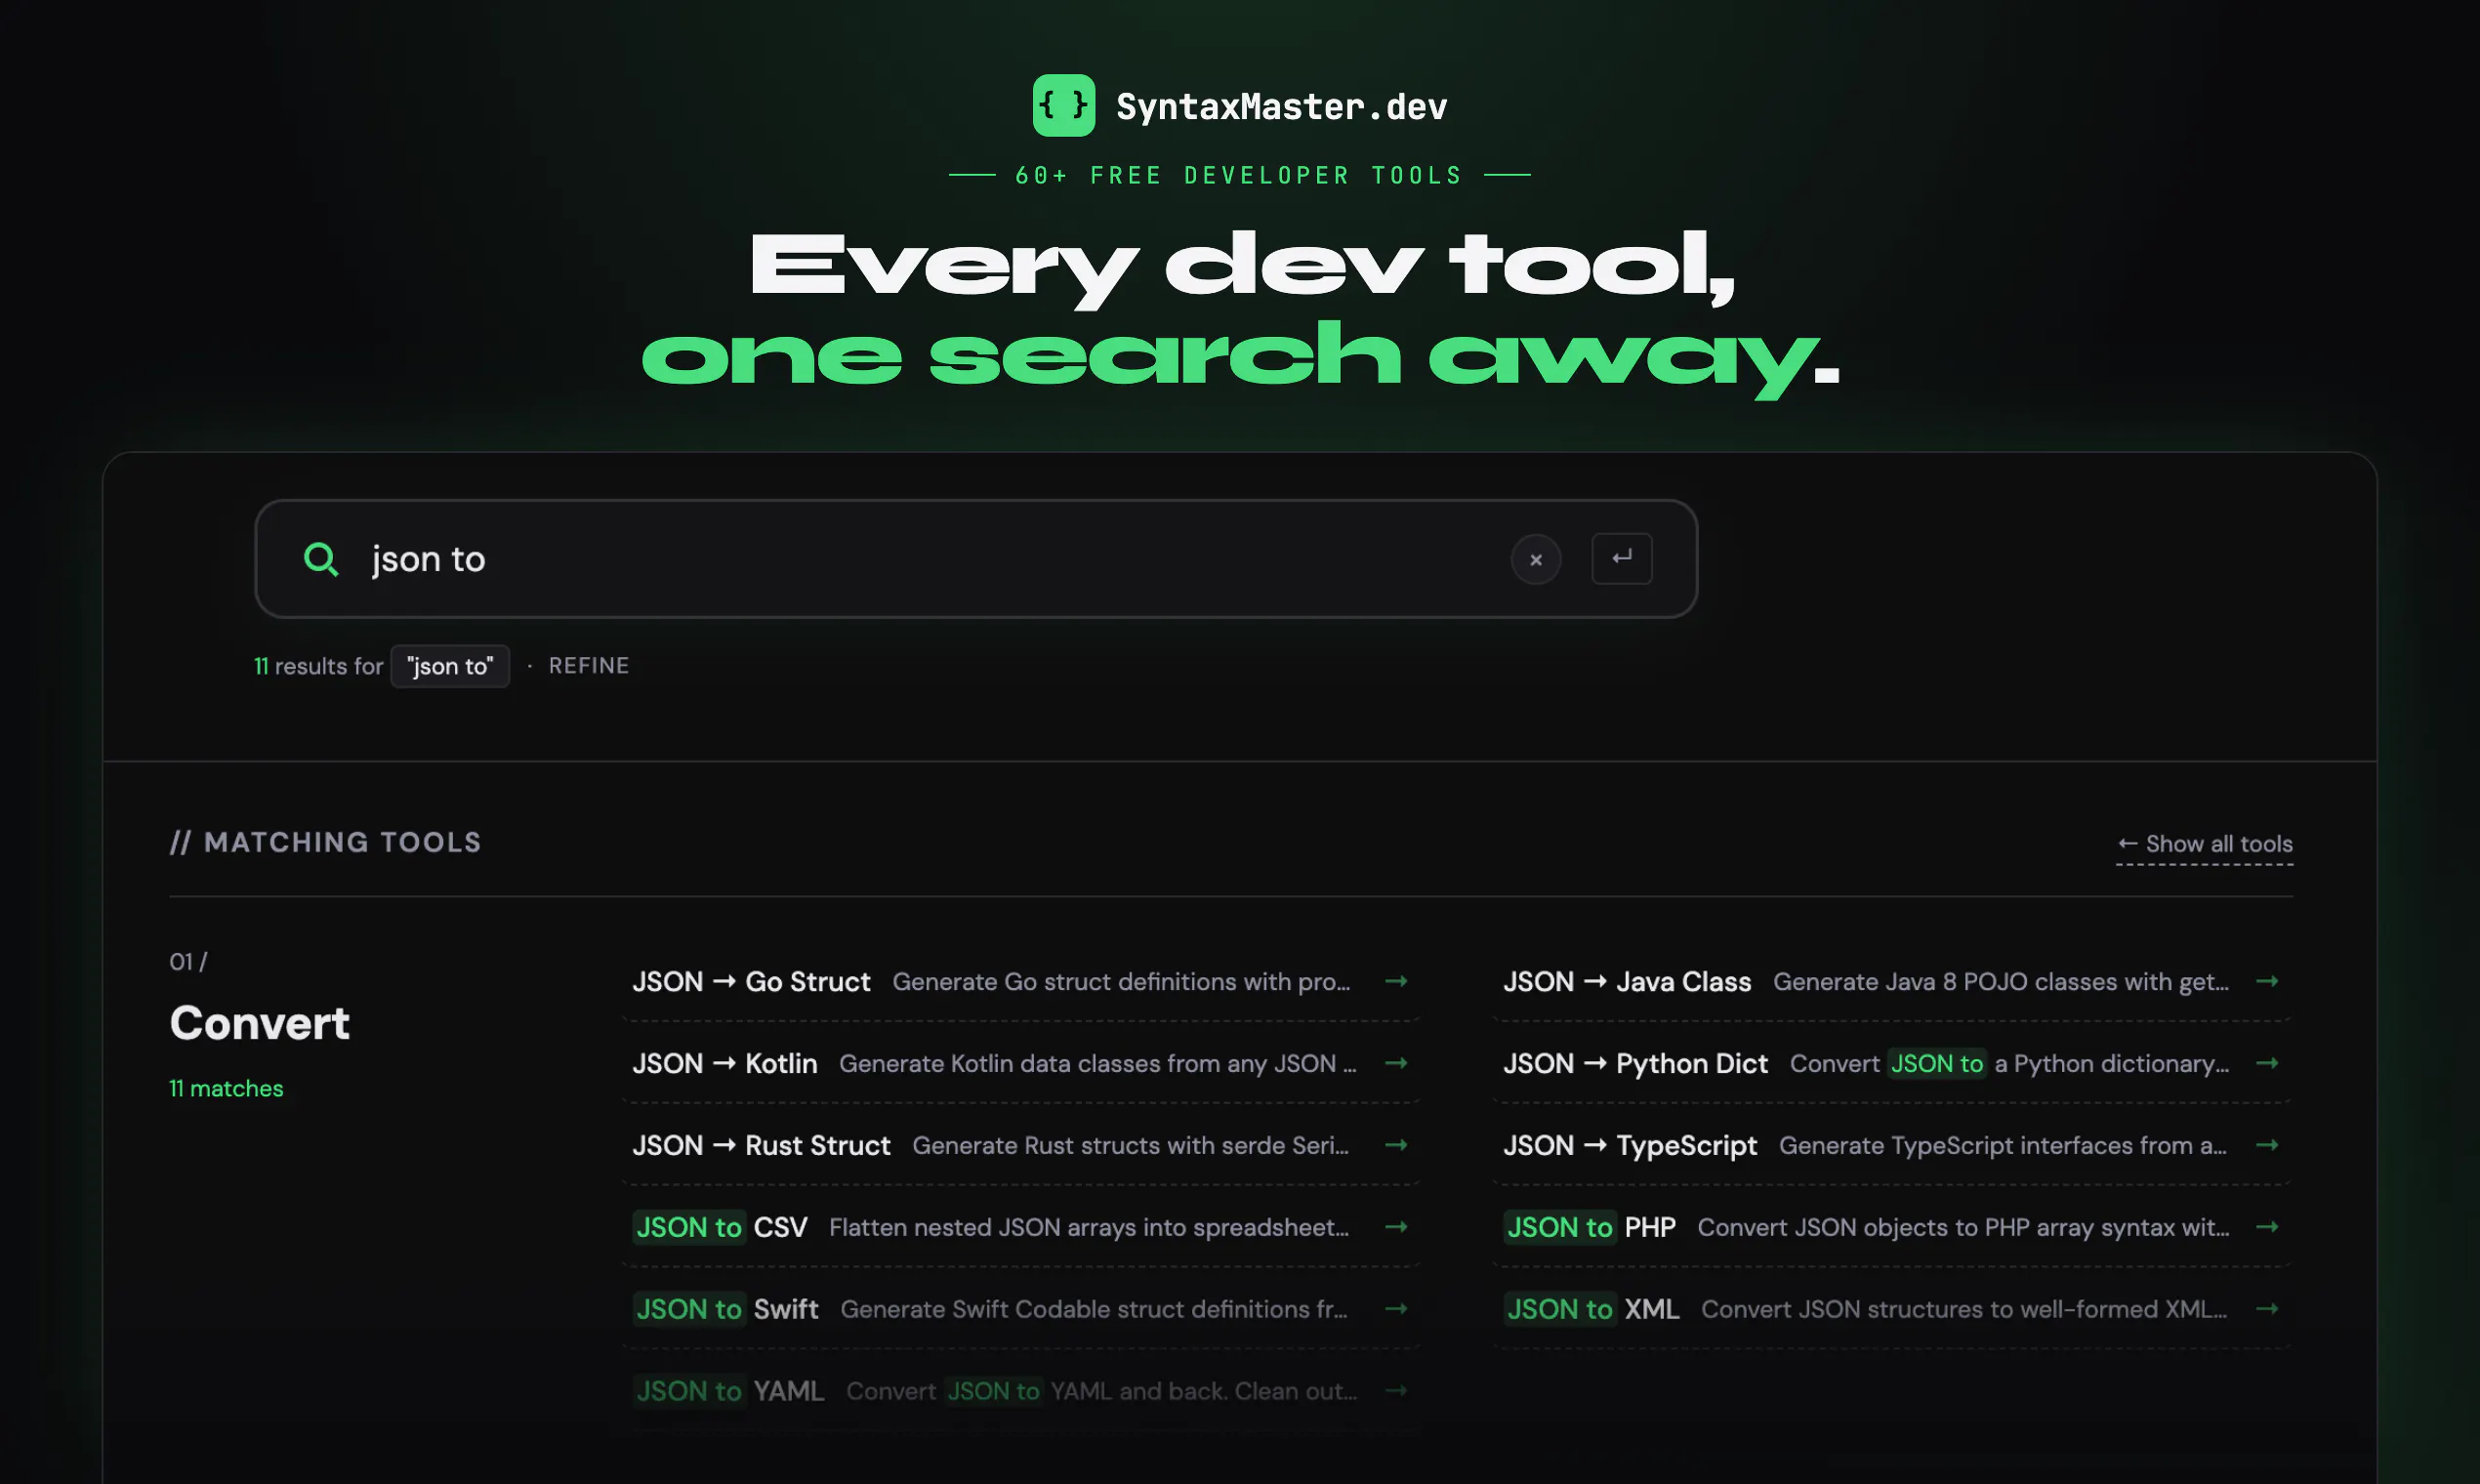Click "60+ FREE DEVELOPER TOOLS" tagline

[1239, 175]
